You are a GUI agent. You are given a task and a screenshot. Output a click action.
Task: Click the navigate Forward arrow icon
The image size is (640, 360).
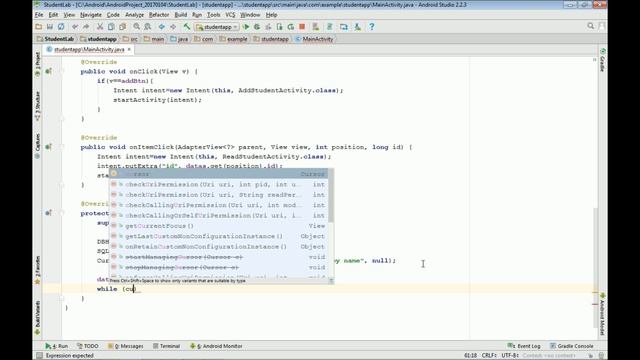(x=173, y=27)
